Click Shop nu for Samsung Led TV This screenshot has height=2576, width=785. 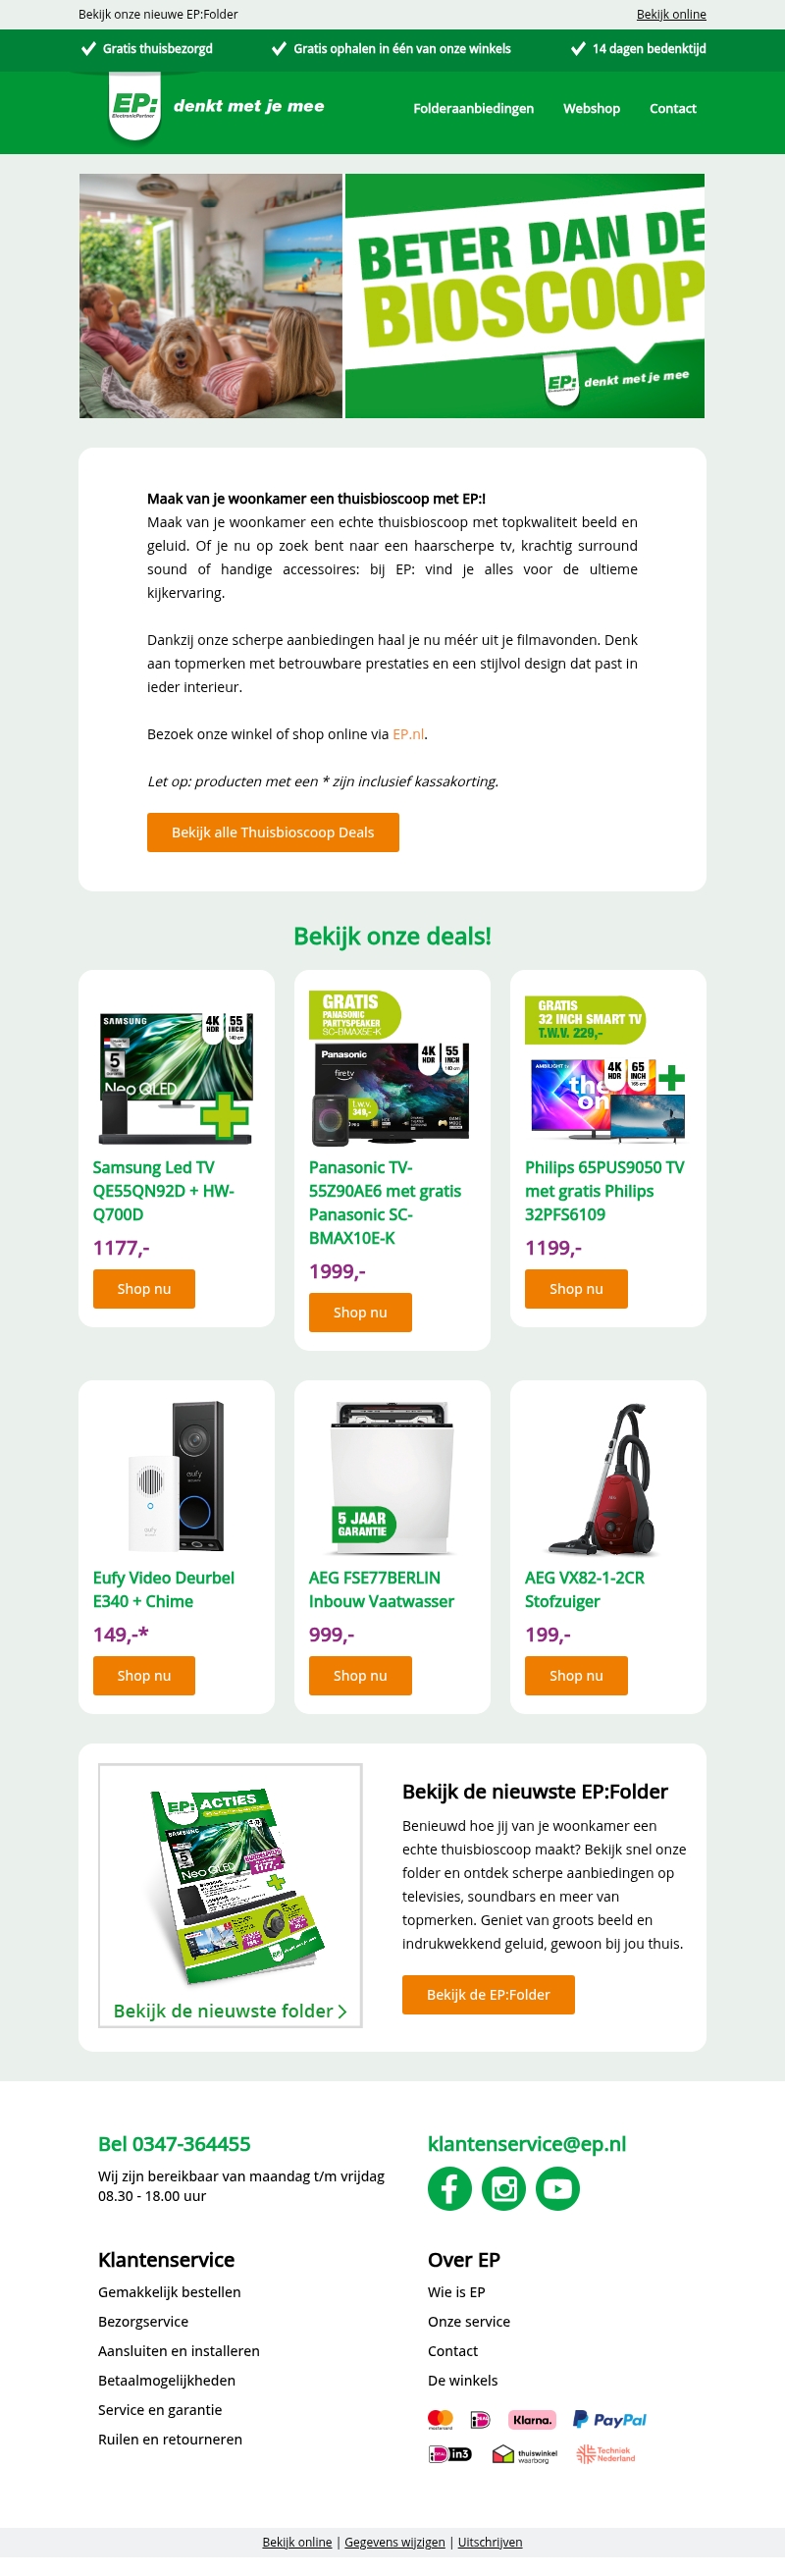pos(144,1288)
